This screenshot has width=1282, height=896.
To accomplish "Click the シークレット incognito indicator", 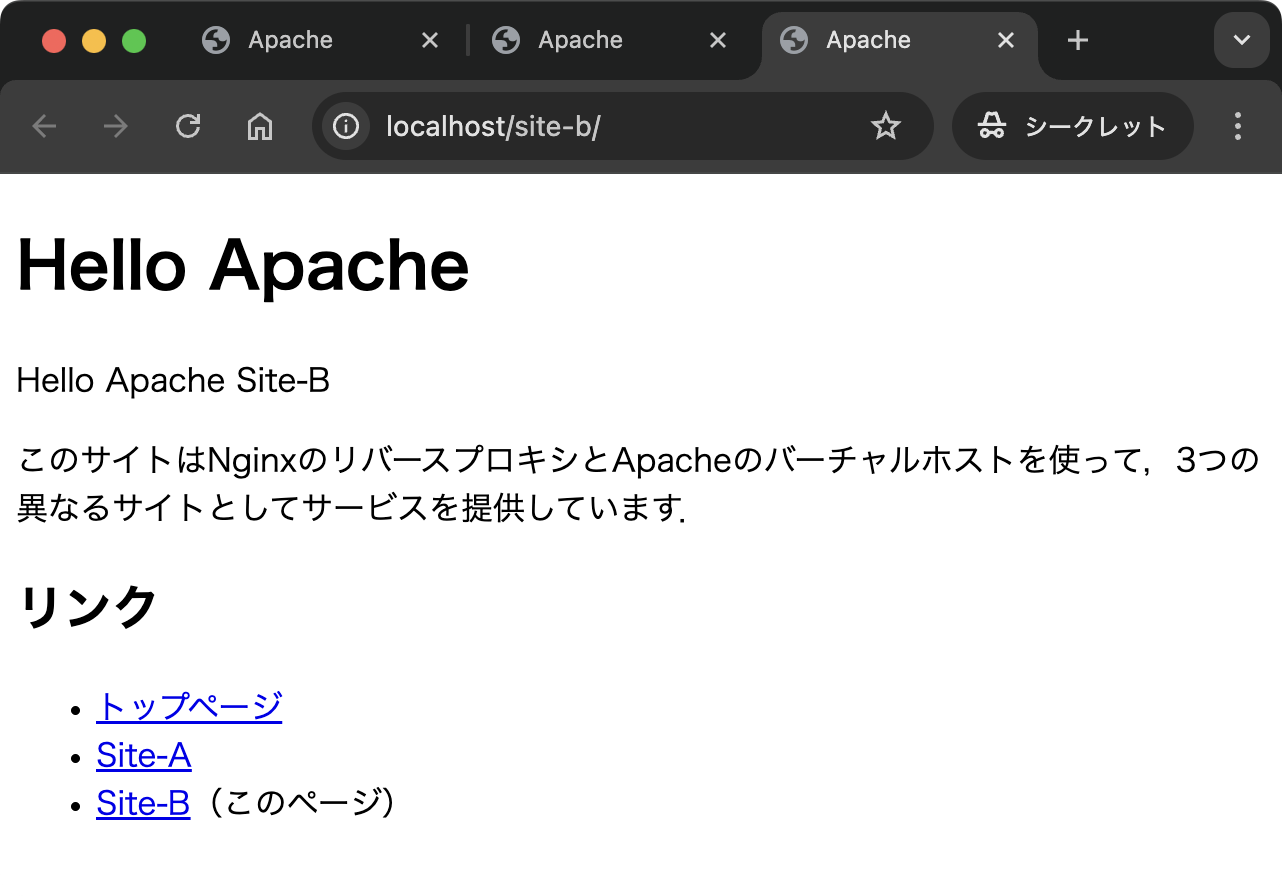I will (x=1073, y=127).
